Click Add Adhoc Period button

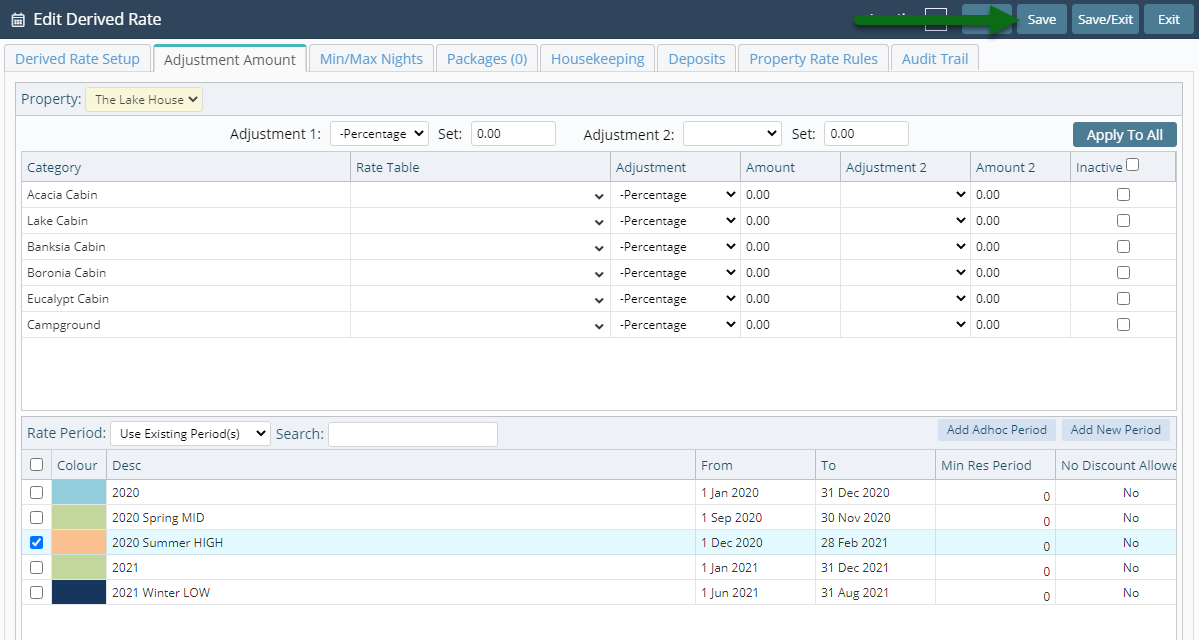(996, 430)
